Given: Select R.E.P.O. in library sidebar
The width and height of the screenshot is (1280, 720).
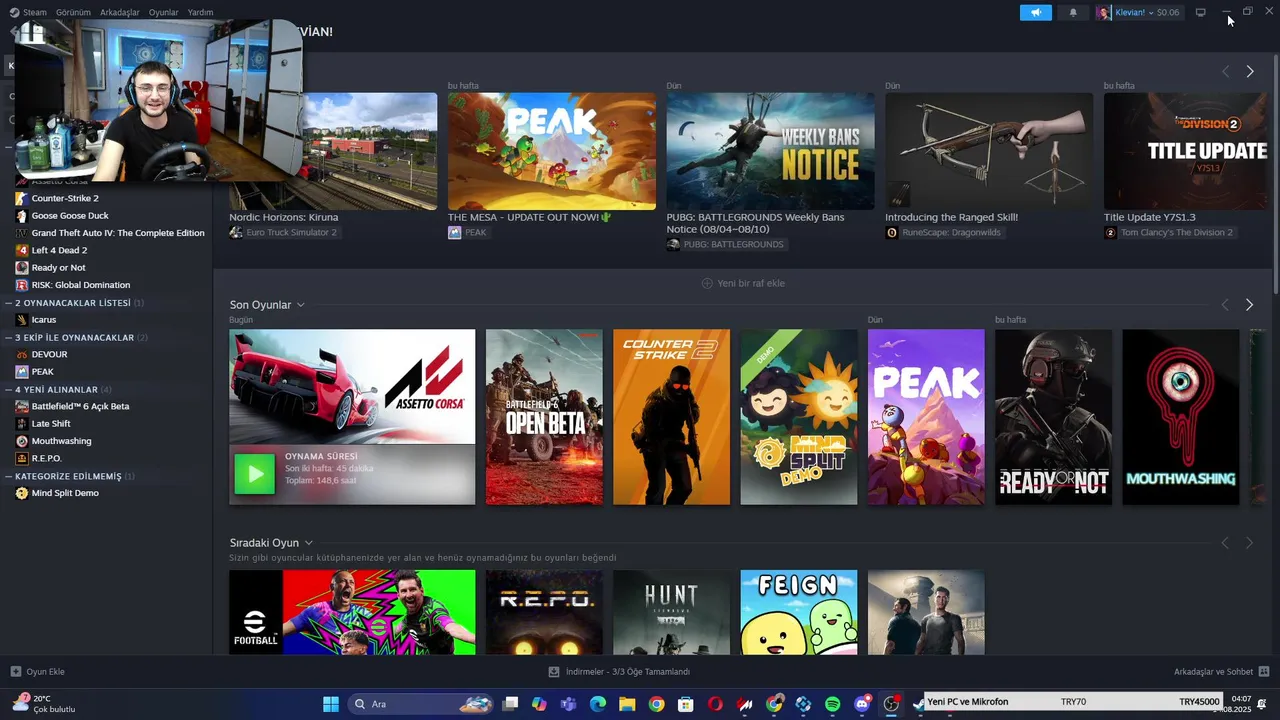Looking at the screenshot, I should pyautogui.click(x=46, y=459).
